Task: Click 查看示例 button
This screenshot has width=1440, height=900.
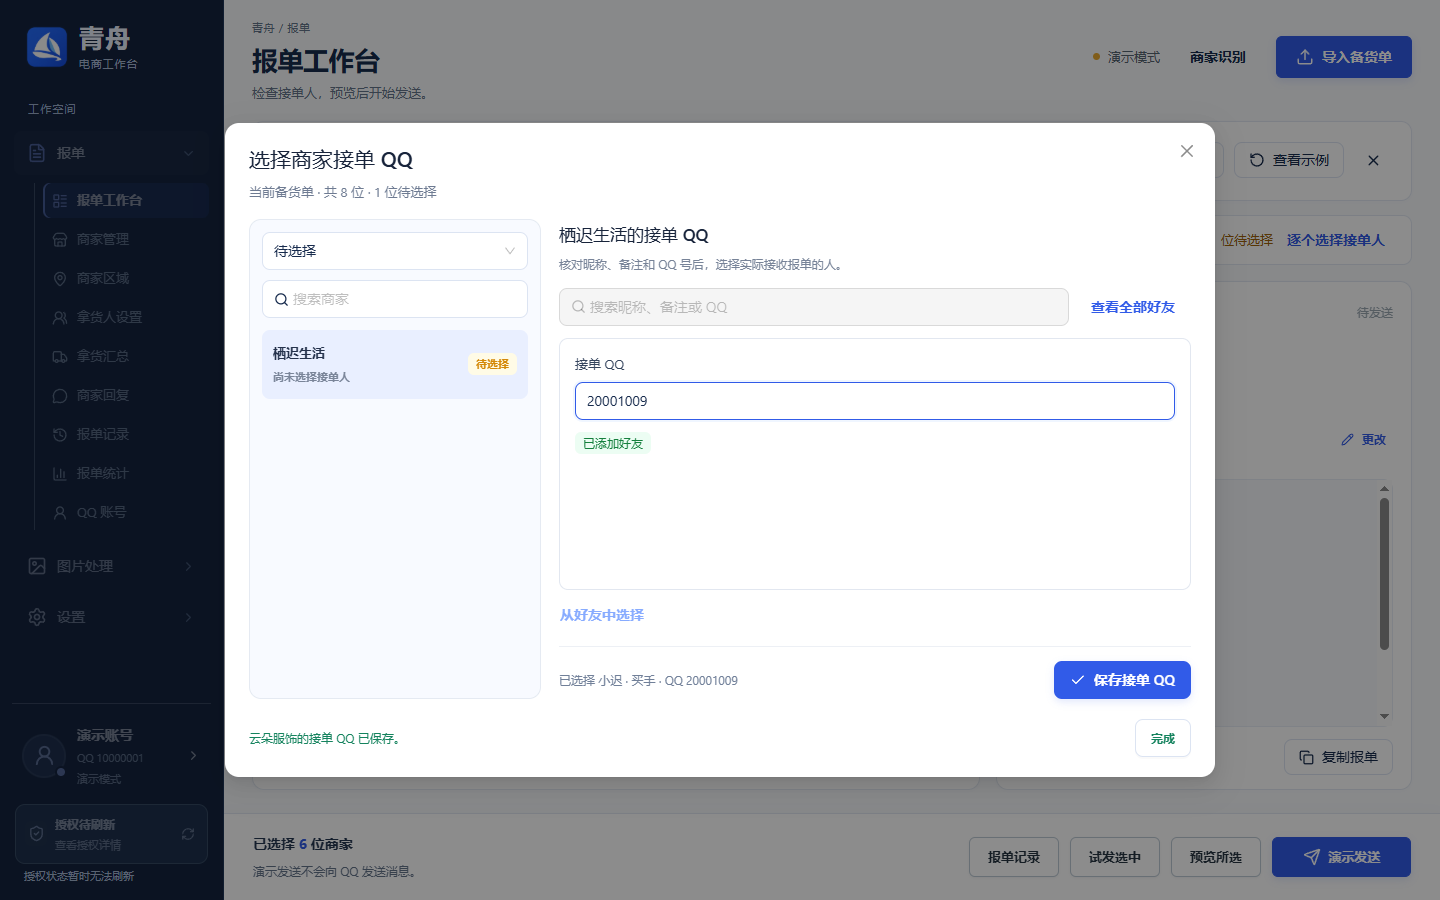Action: [1289, 160]
